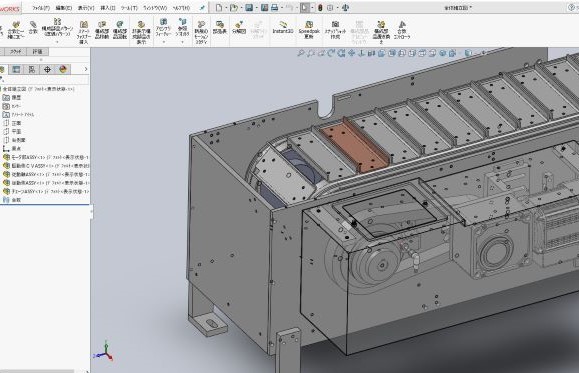
Task: Click the Assembly Features tool
Action: [163, 27]
